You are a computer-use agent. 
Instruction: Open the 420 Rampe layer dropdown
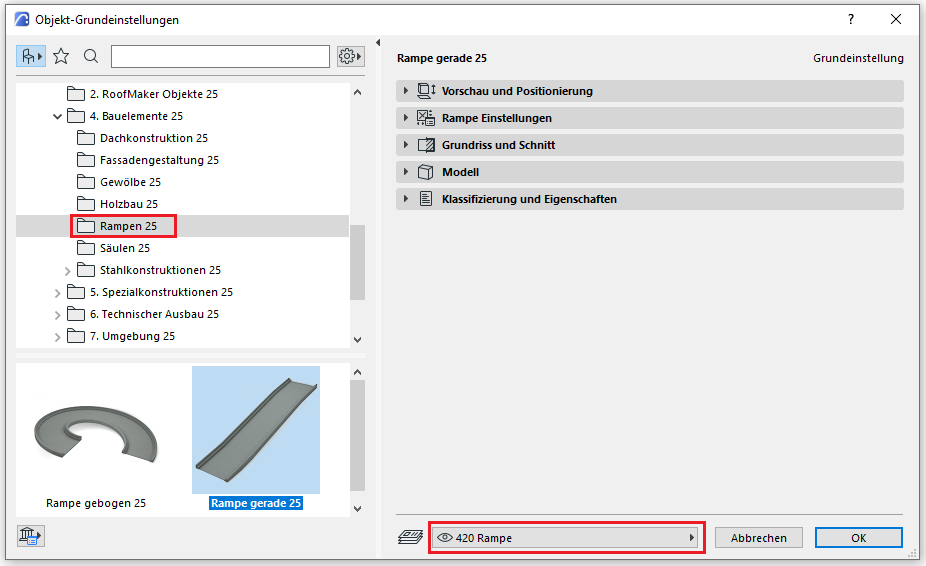tap(568, 538)
